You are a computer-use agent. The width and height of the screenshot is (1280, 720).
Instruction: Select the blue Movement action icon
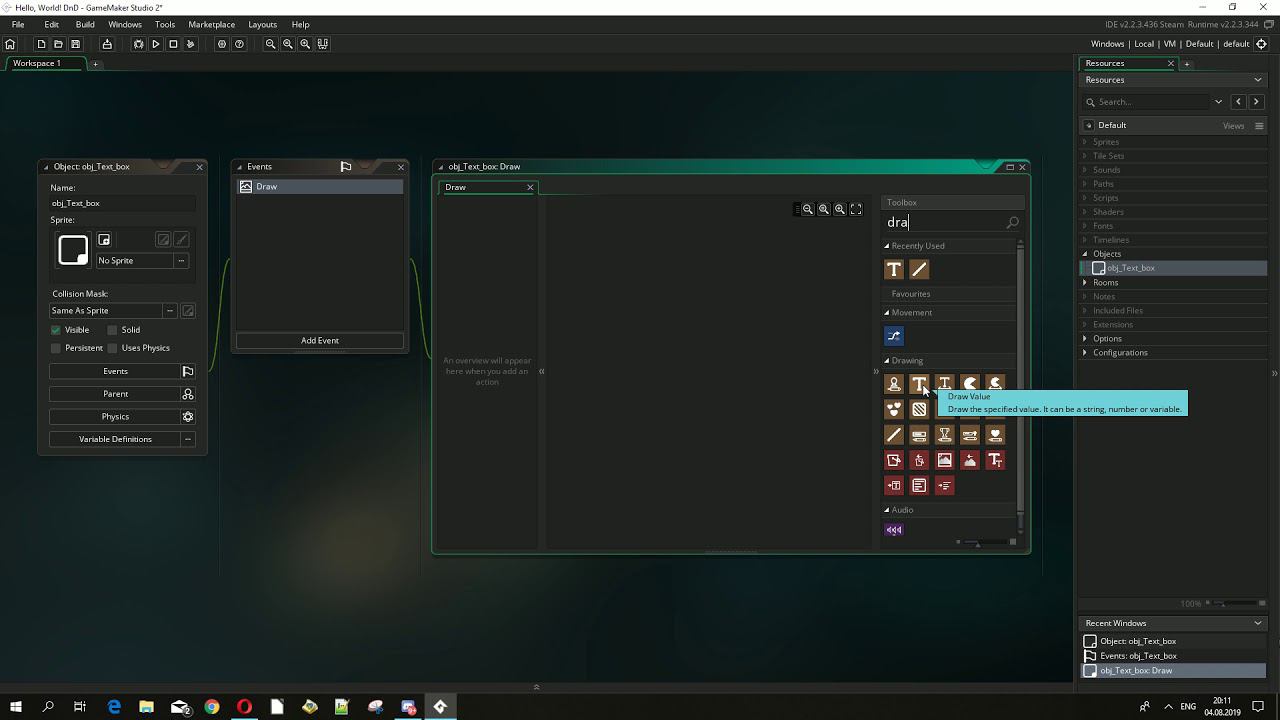click(894, 336)
